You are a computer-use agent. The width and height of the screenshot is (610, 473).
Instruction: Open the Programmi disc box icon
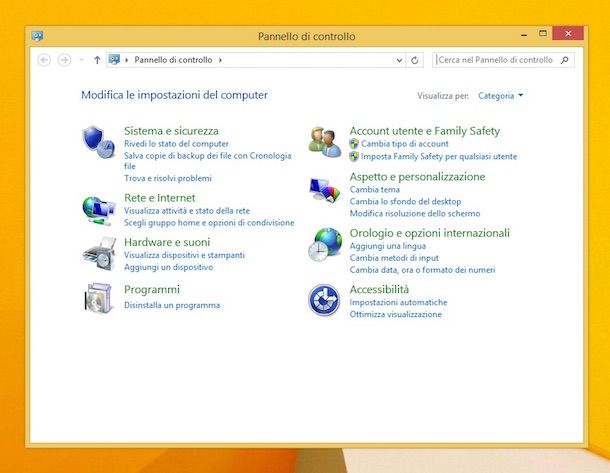98,298
